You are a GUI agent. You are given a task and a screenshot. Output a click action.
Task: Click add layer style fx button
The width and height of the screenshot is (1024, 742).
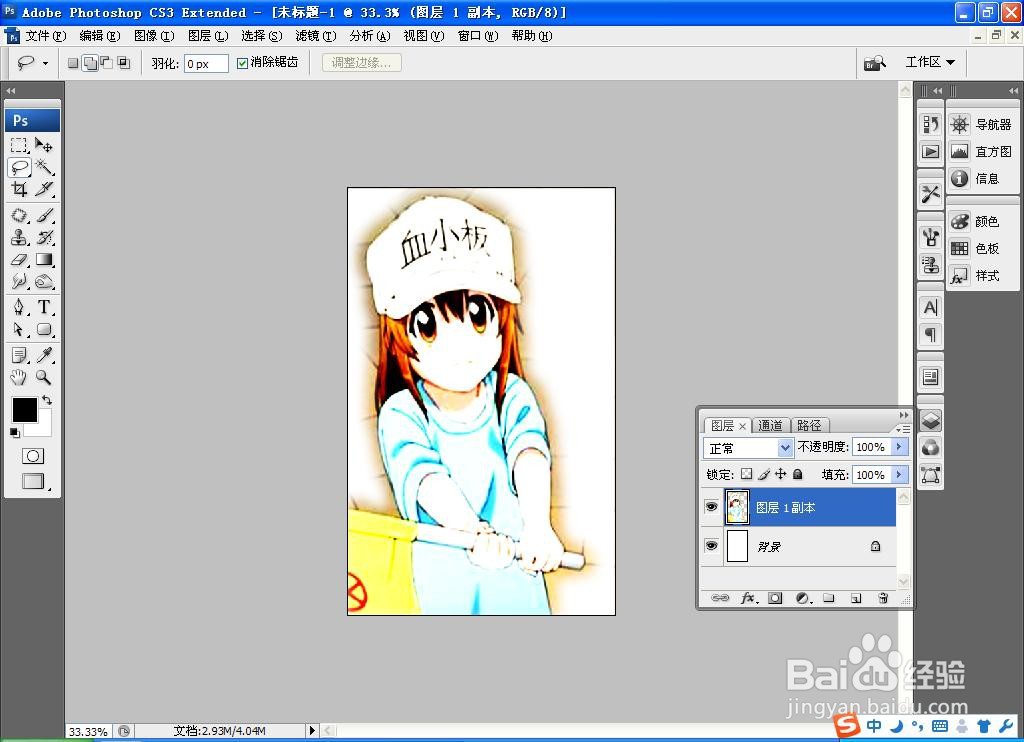tap(748, 598)
